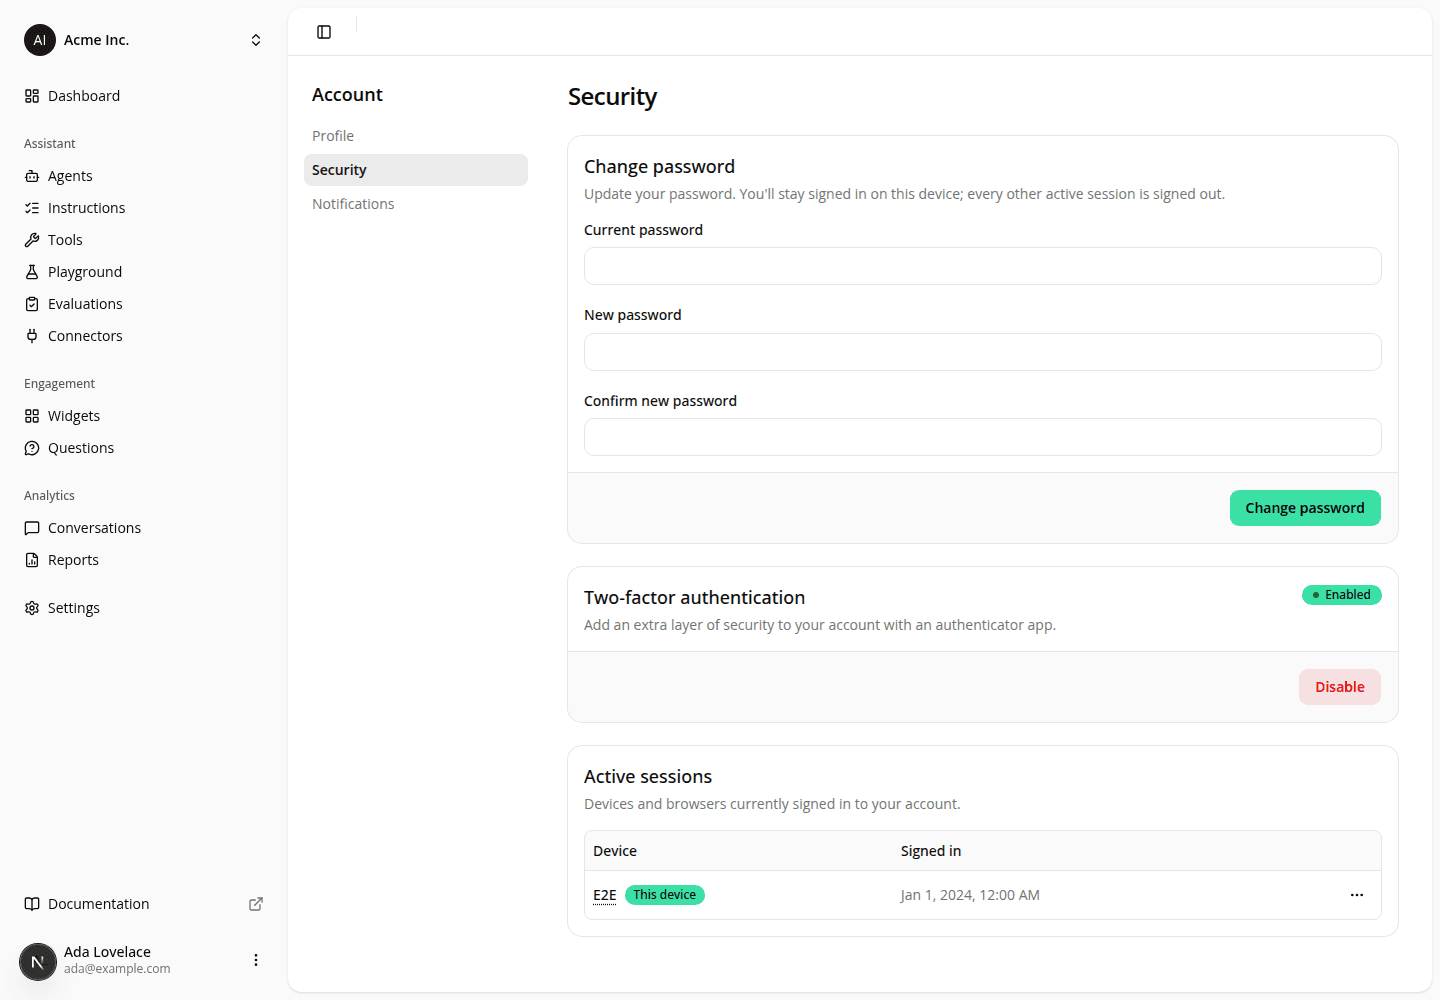Select the Security account tab

(x=416, y=170)
